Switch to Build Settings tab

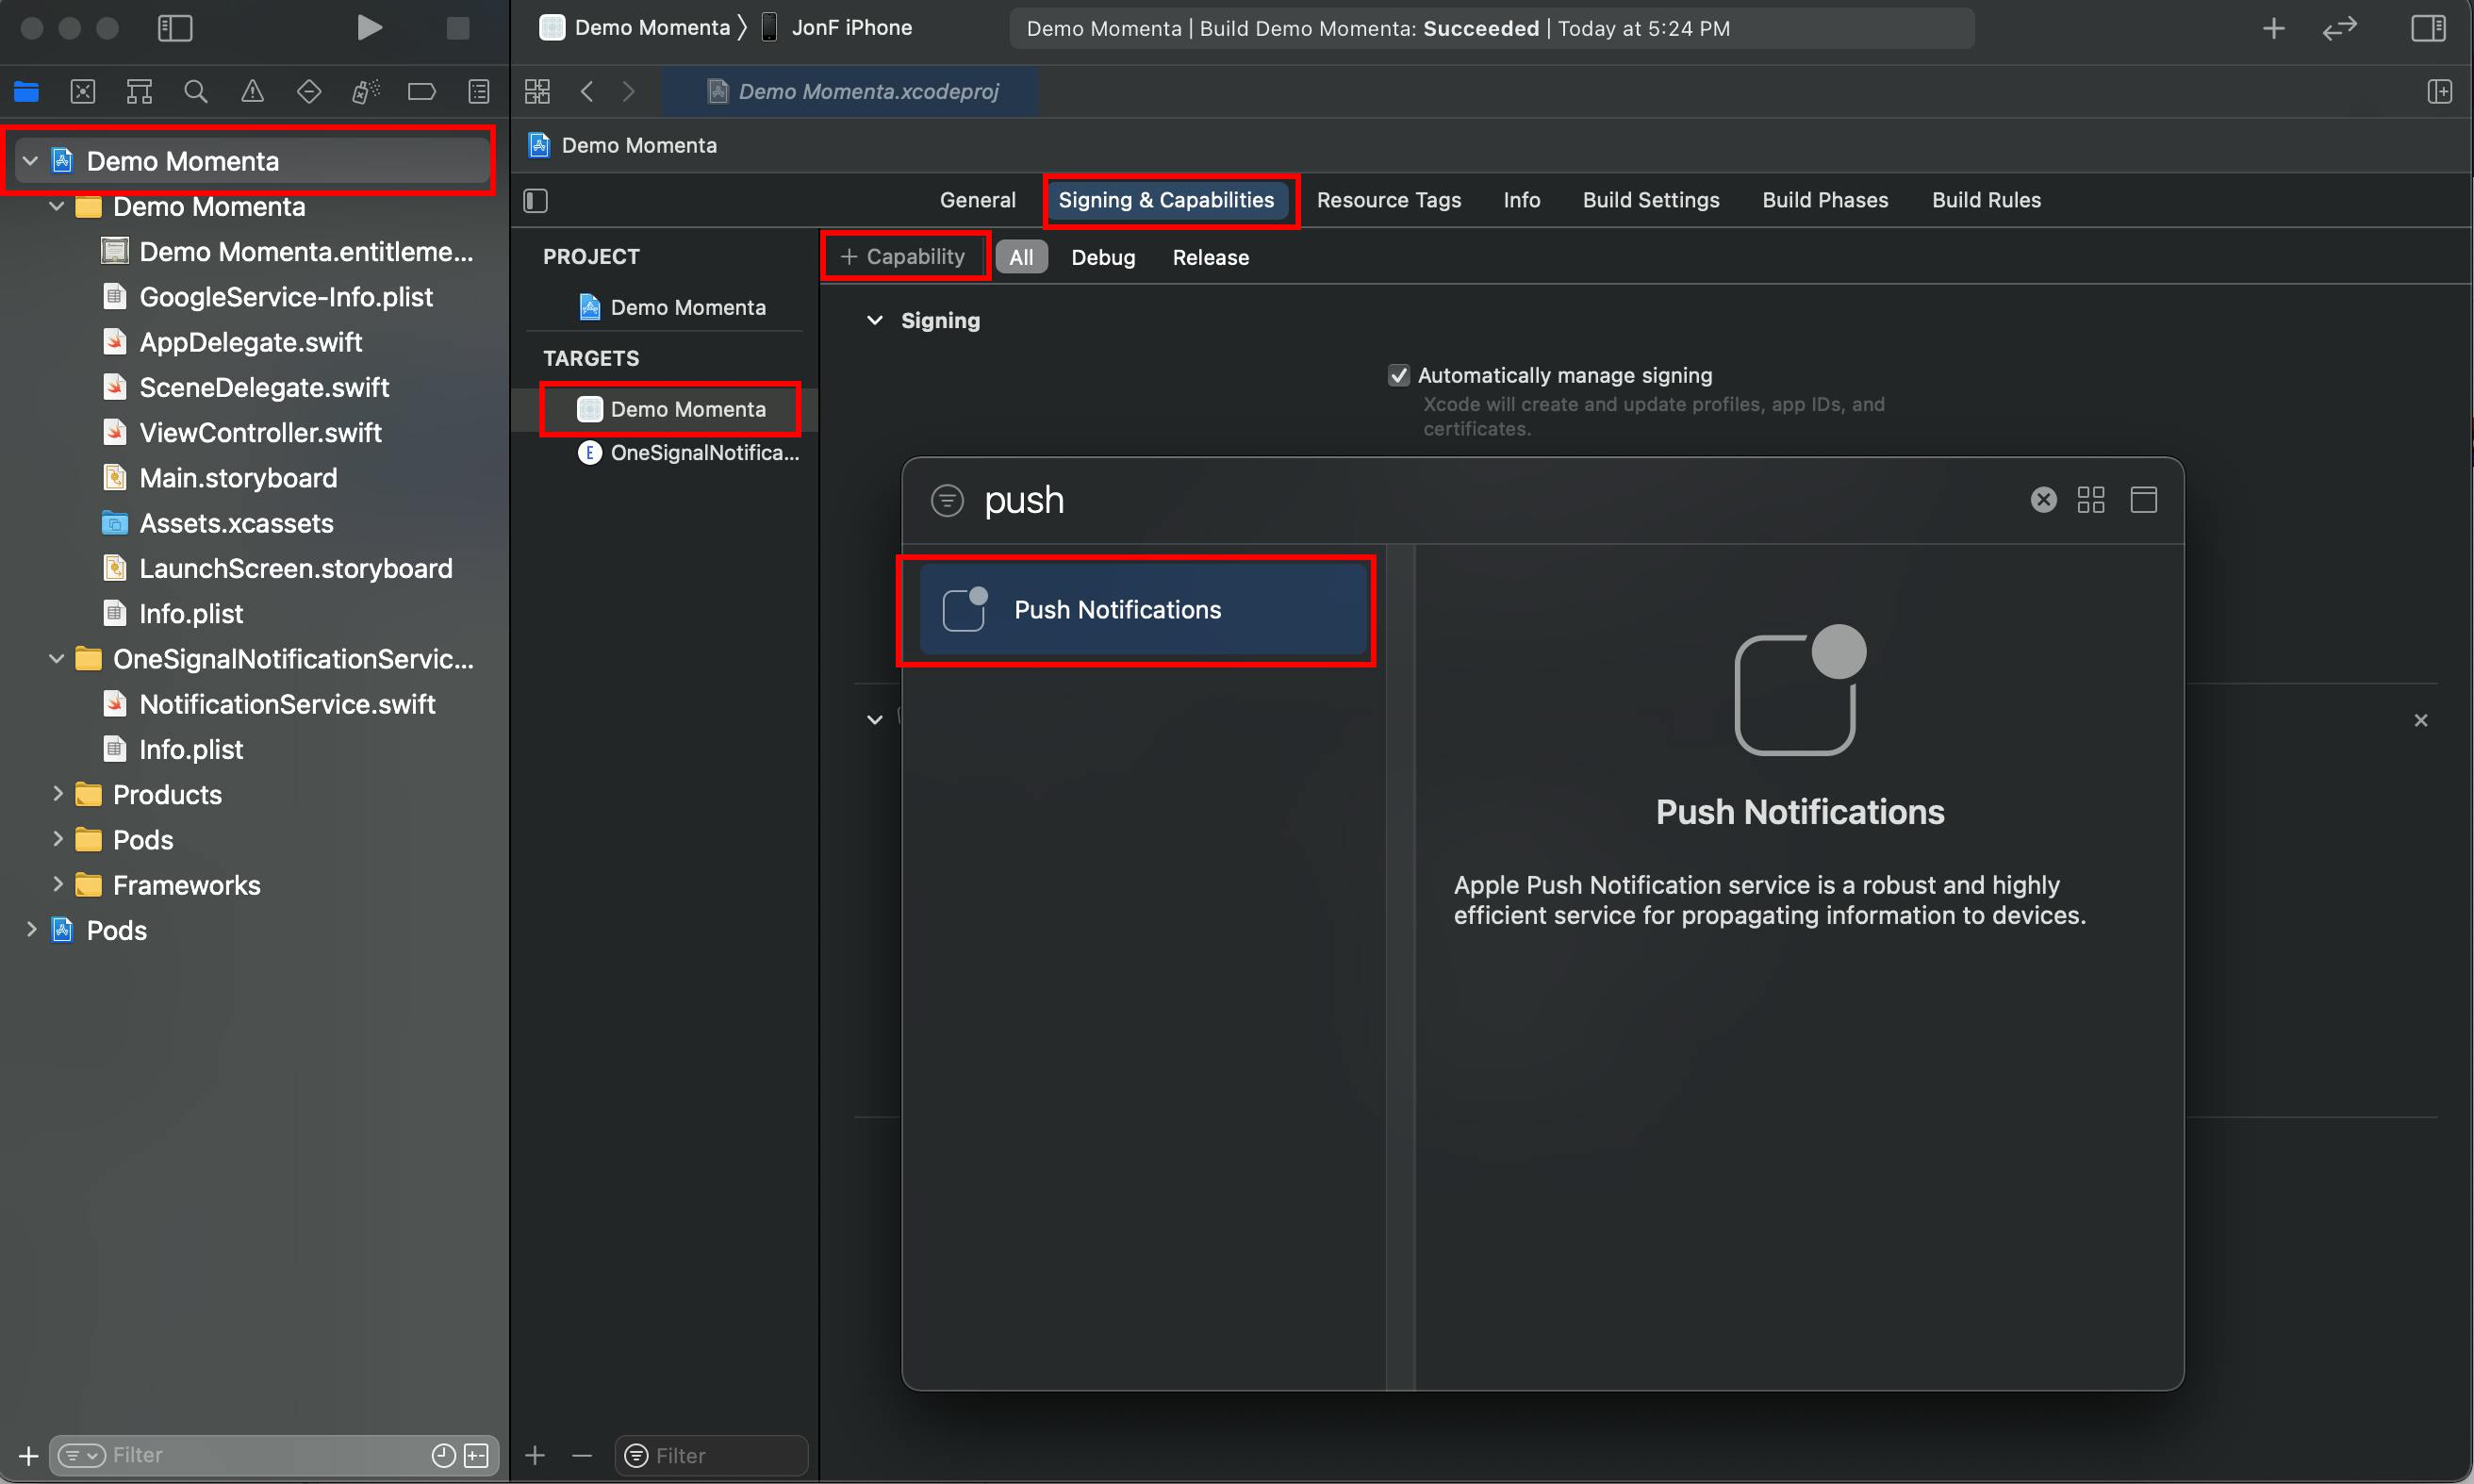point(1650,200)
